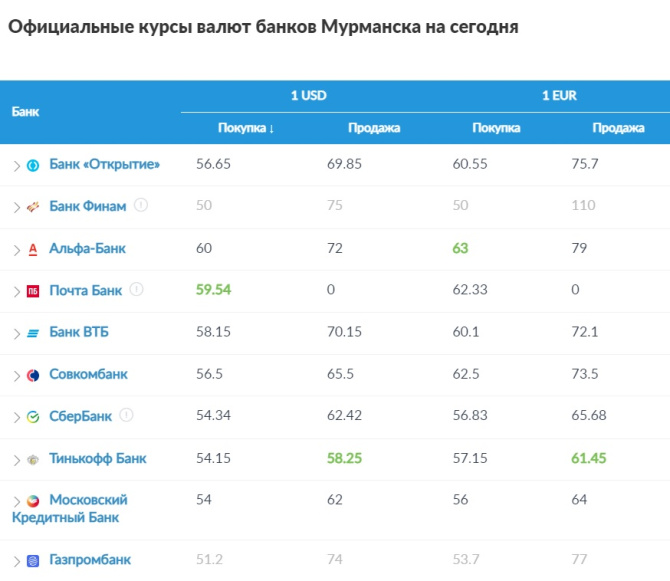
Task: Expand the Московский Кредитный Банк row
Action: (x=16, y=501)
